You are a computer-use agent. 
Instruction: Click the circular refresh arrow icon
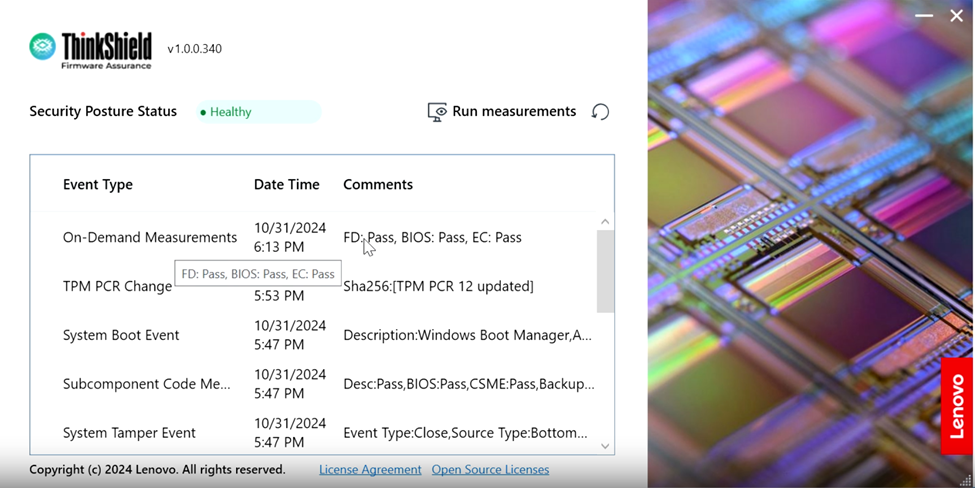pos(600,112)
